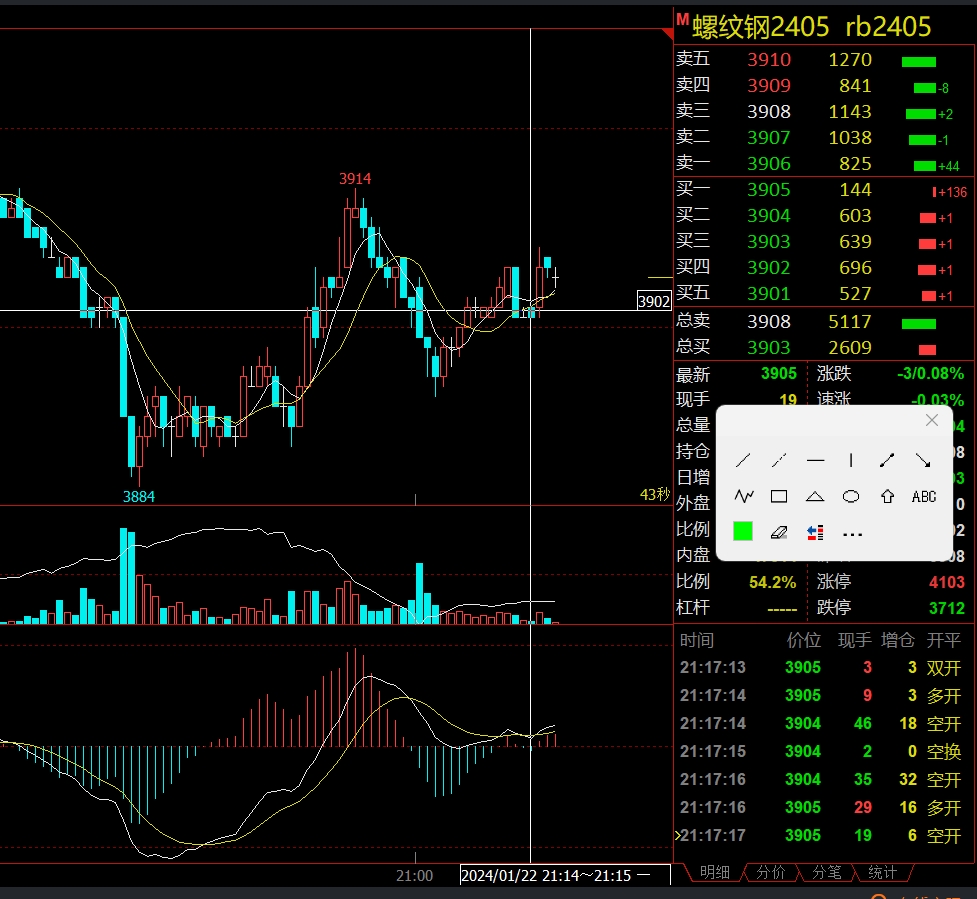Click the 43秒 countdown label
Image resolution: width=977 pixels, height=899 pixels.
click(x=655, y=495)
